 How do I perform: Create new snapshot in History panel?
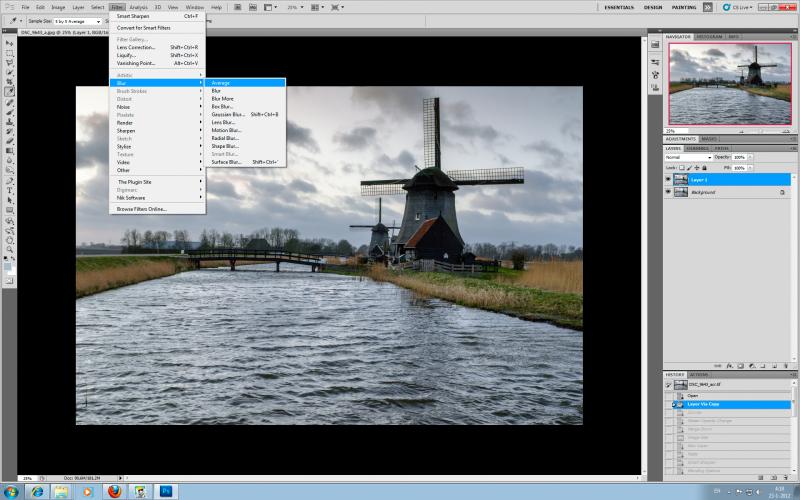point(774,478)
